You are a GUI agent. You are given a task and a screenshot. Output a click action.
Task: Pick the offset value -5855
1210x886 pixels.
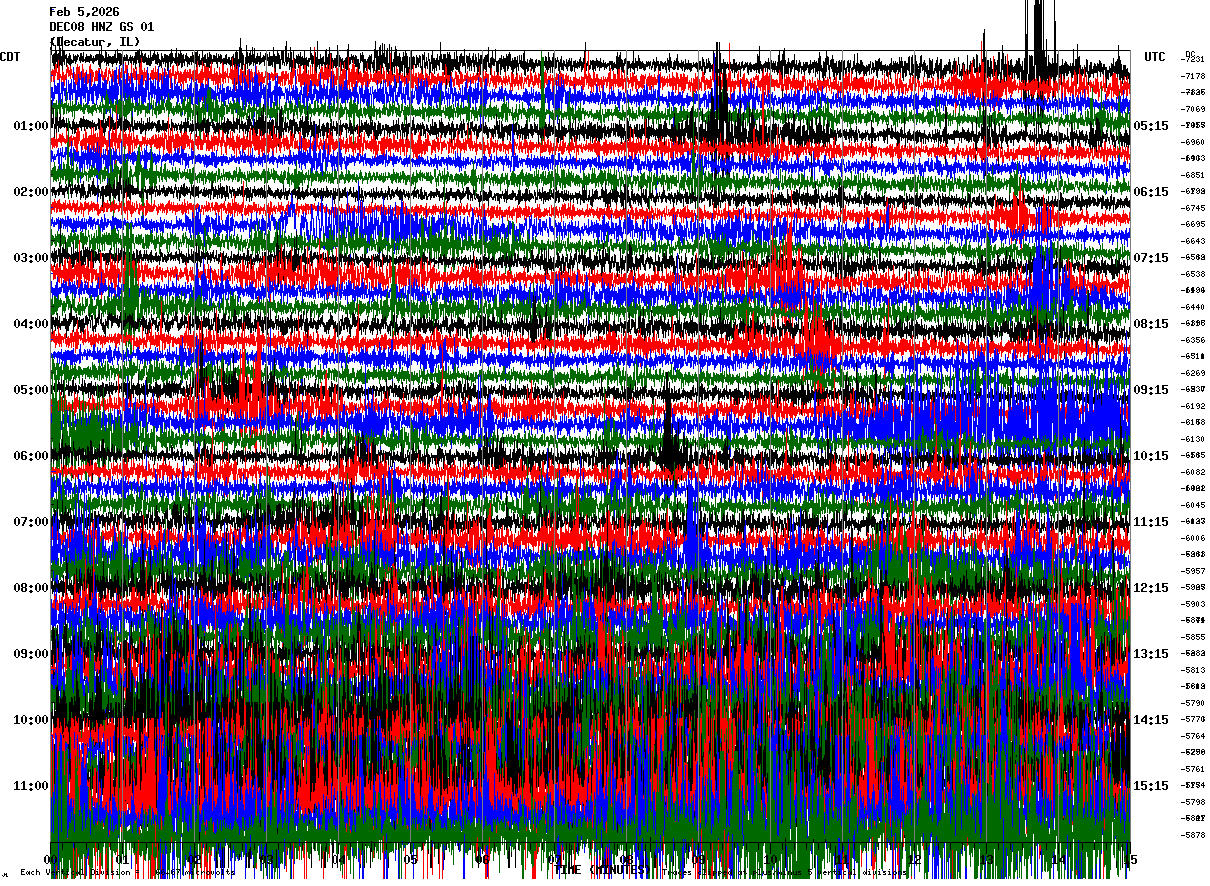coord(1194,637)
